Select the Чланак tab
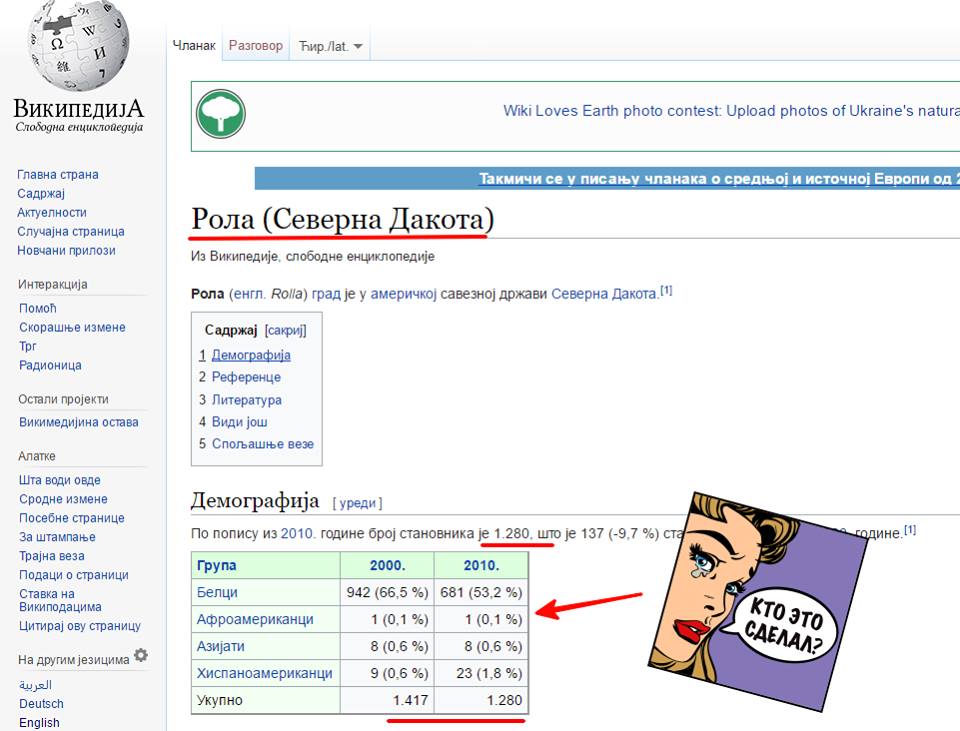The image size is (960, 731). coord(194,46)
